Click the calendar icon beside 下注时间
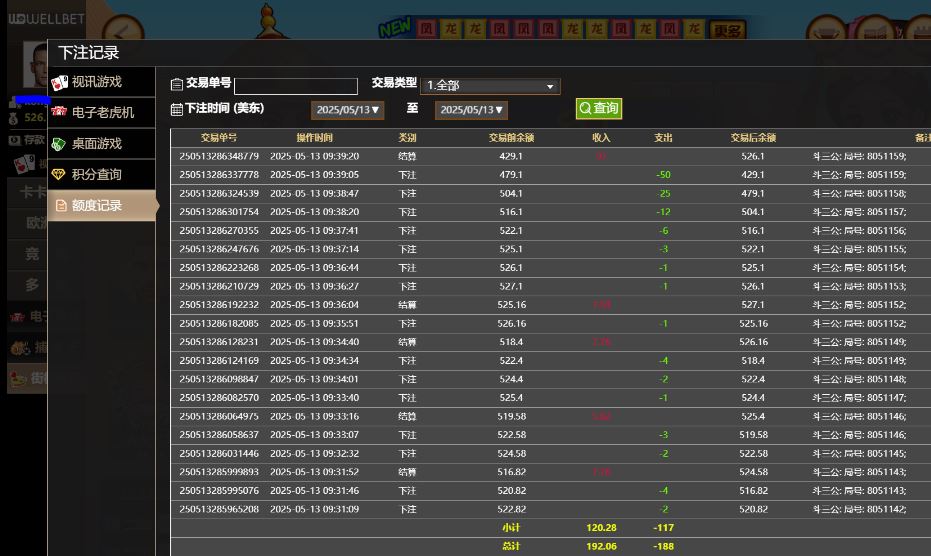931x556 pixels. coord(177,109)
